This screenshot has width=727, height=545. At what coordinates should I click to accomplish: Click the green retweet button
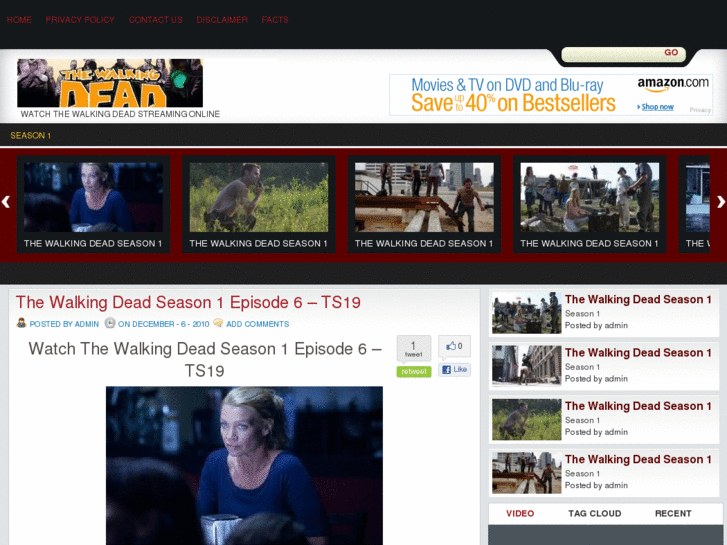pos(414,372)
